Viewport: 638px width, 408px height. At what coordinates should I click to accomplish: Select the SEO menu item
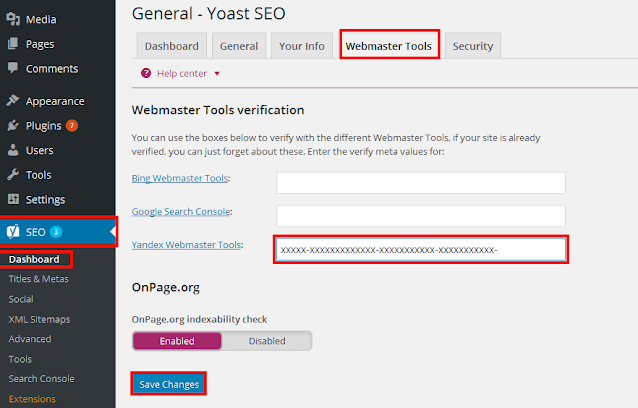tap(58, 232)
